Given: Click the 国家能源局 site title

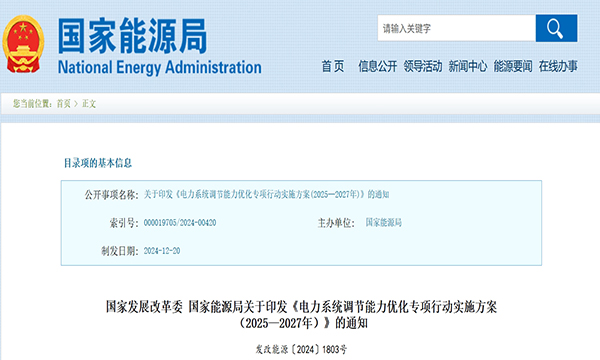Looking at the screenshot, I should (132, 36).
